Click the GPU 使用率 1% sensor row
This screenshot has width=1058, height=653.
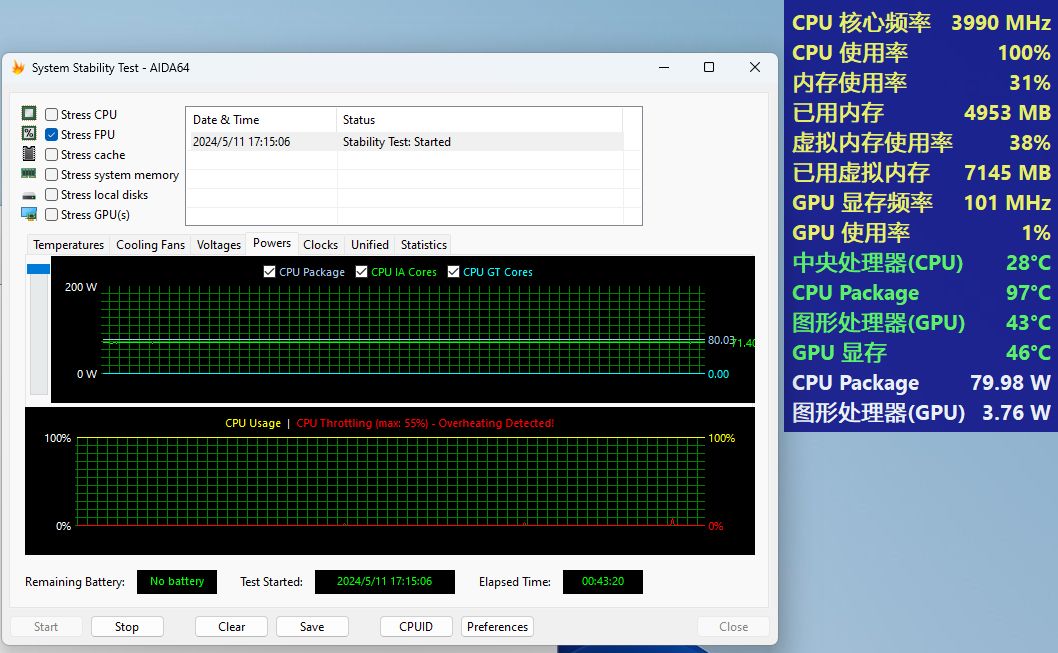921,233
